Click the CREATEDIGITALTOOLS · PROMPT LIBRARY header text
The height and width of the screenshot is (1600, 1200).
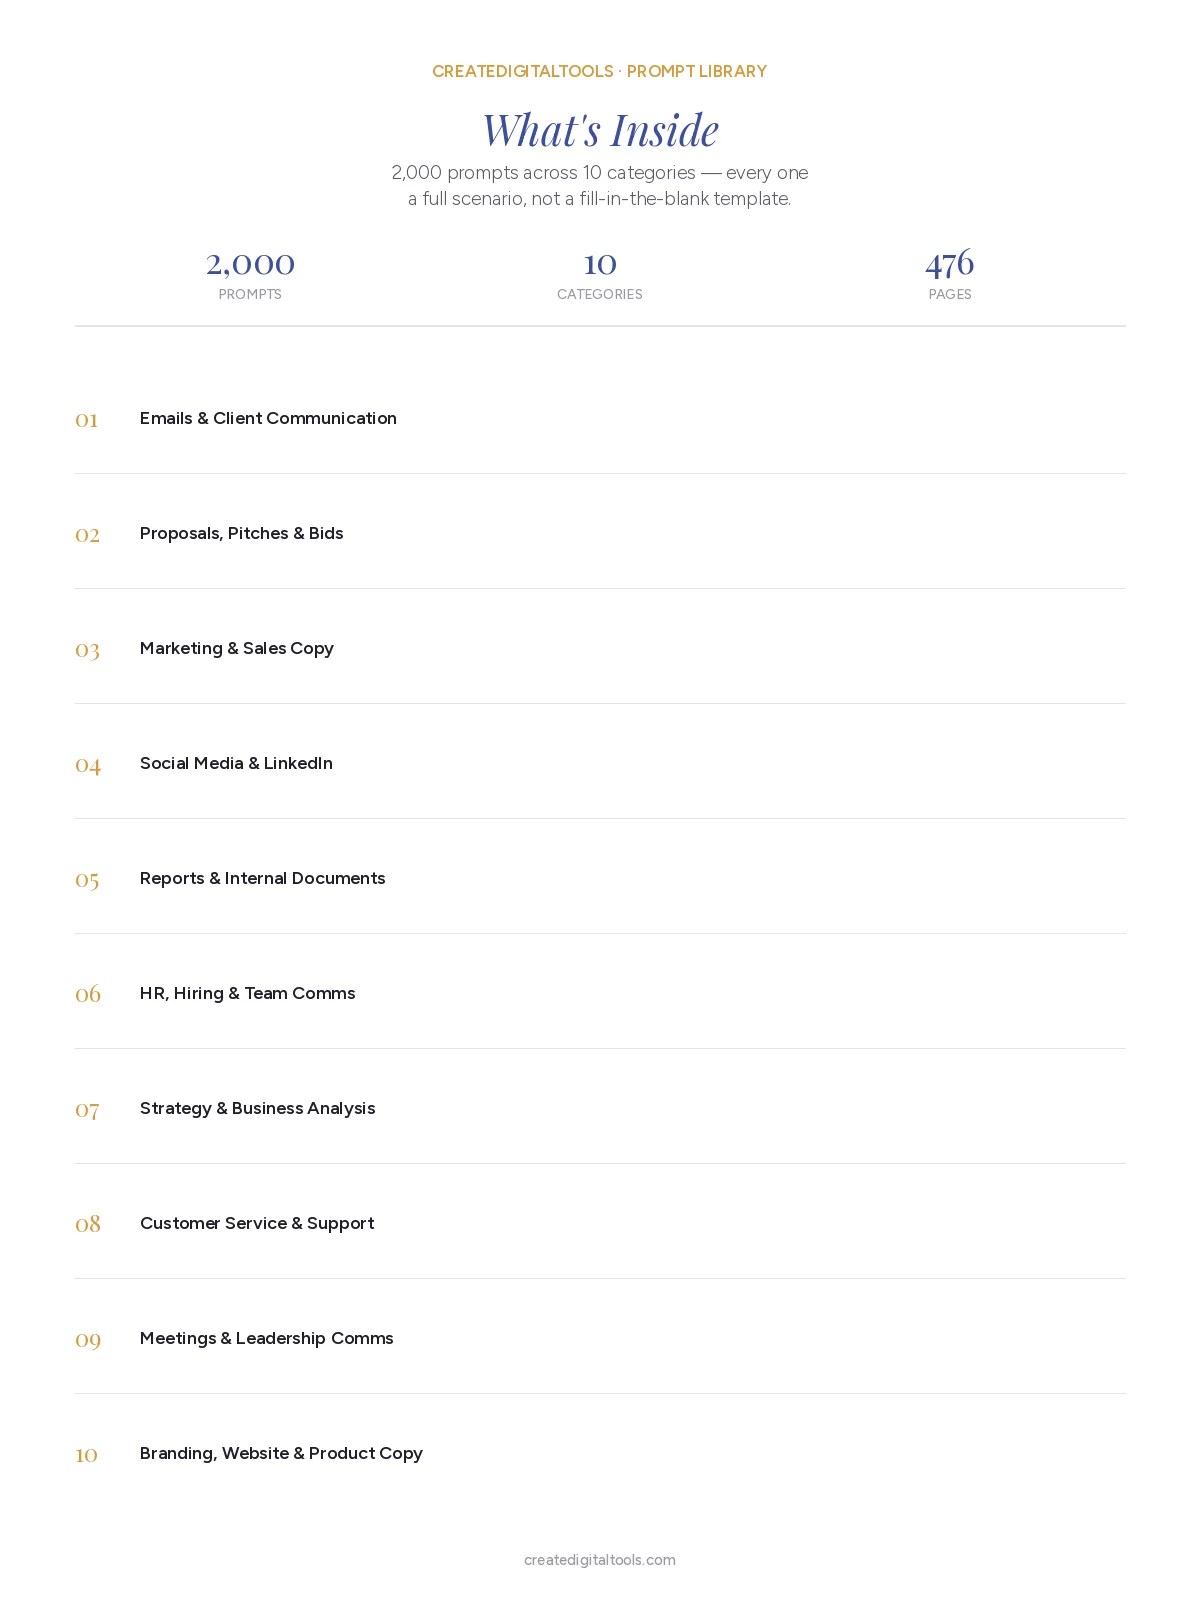(600, 71)
